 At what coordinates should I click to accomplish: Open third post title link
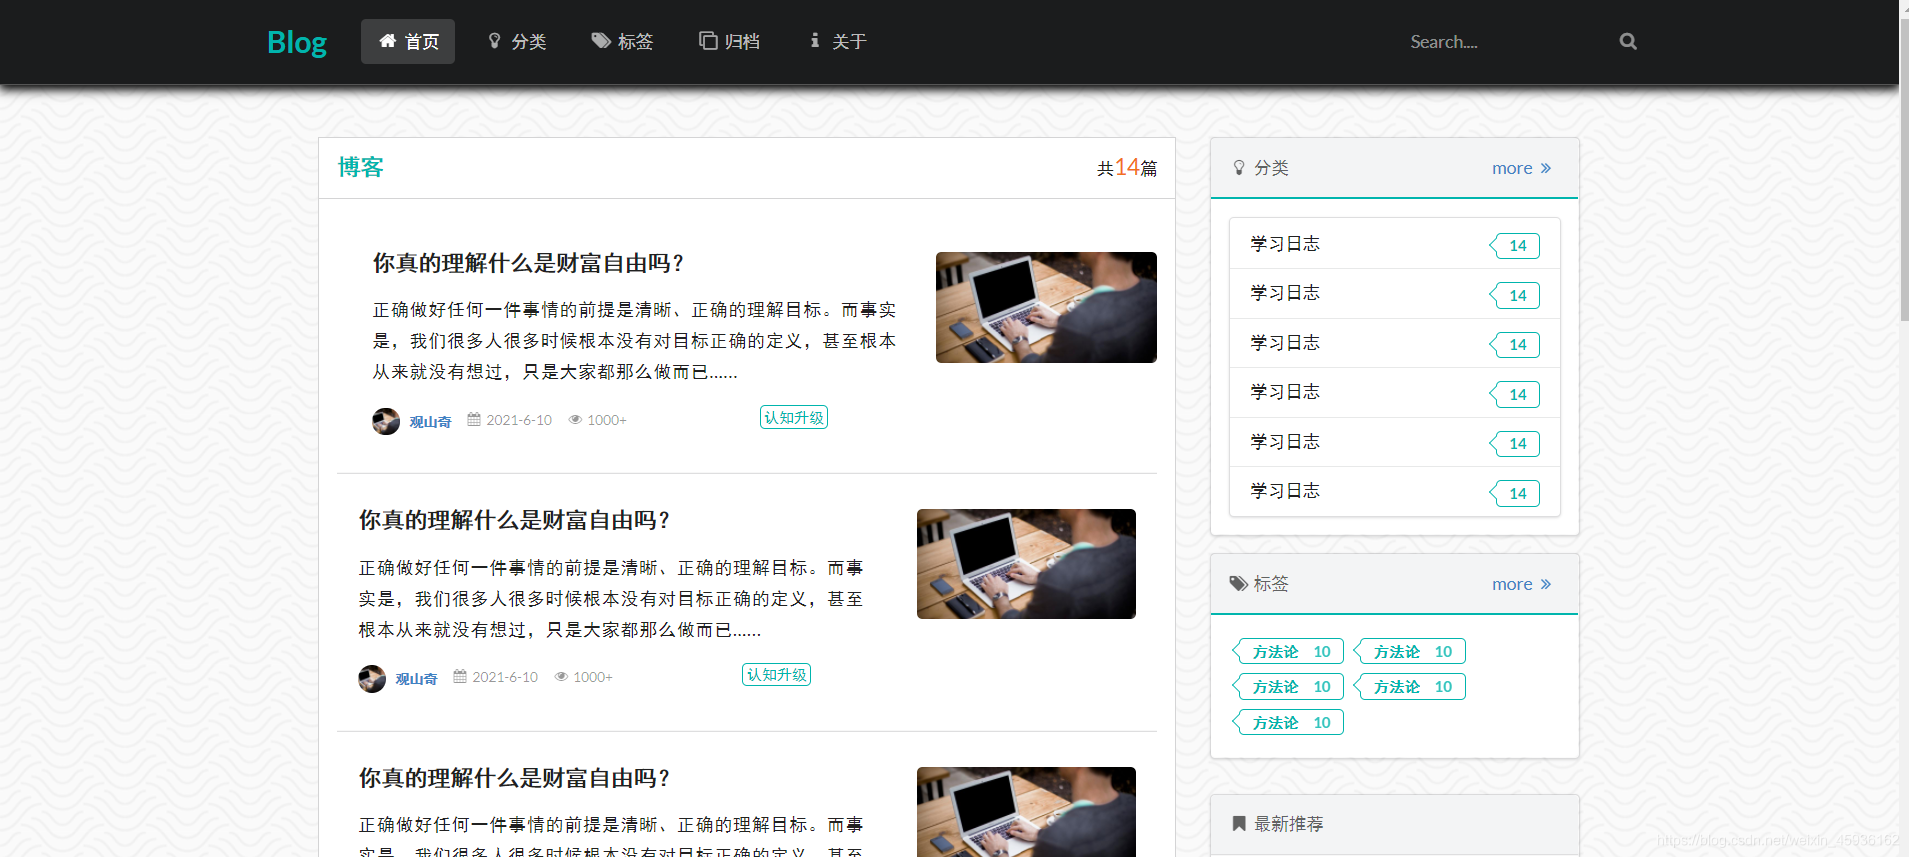click(514, 778)
